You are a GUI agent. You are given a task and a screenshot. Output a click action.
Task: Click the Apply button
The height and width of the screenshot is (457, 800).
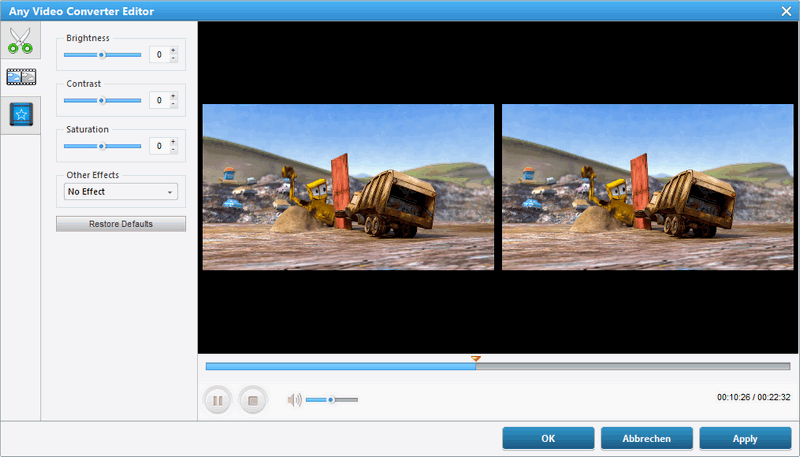point(745,439)
